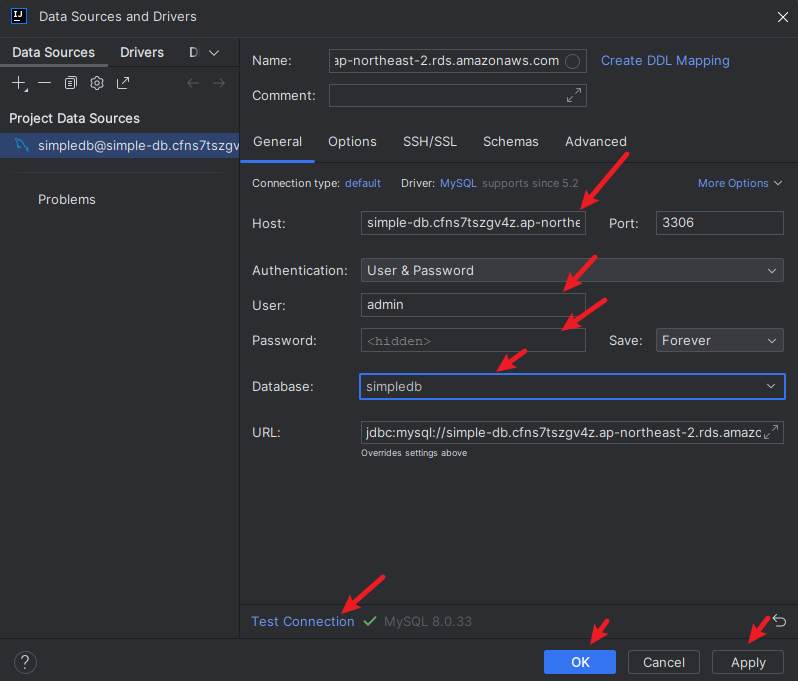Image resolution: width=798 pixels, height=681 pixels.
Task: Switch to the Drivers tab
Action: coord(142,52)
